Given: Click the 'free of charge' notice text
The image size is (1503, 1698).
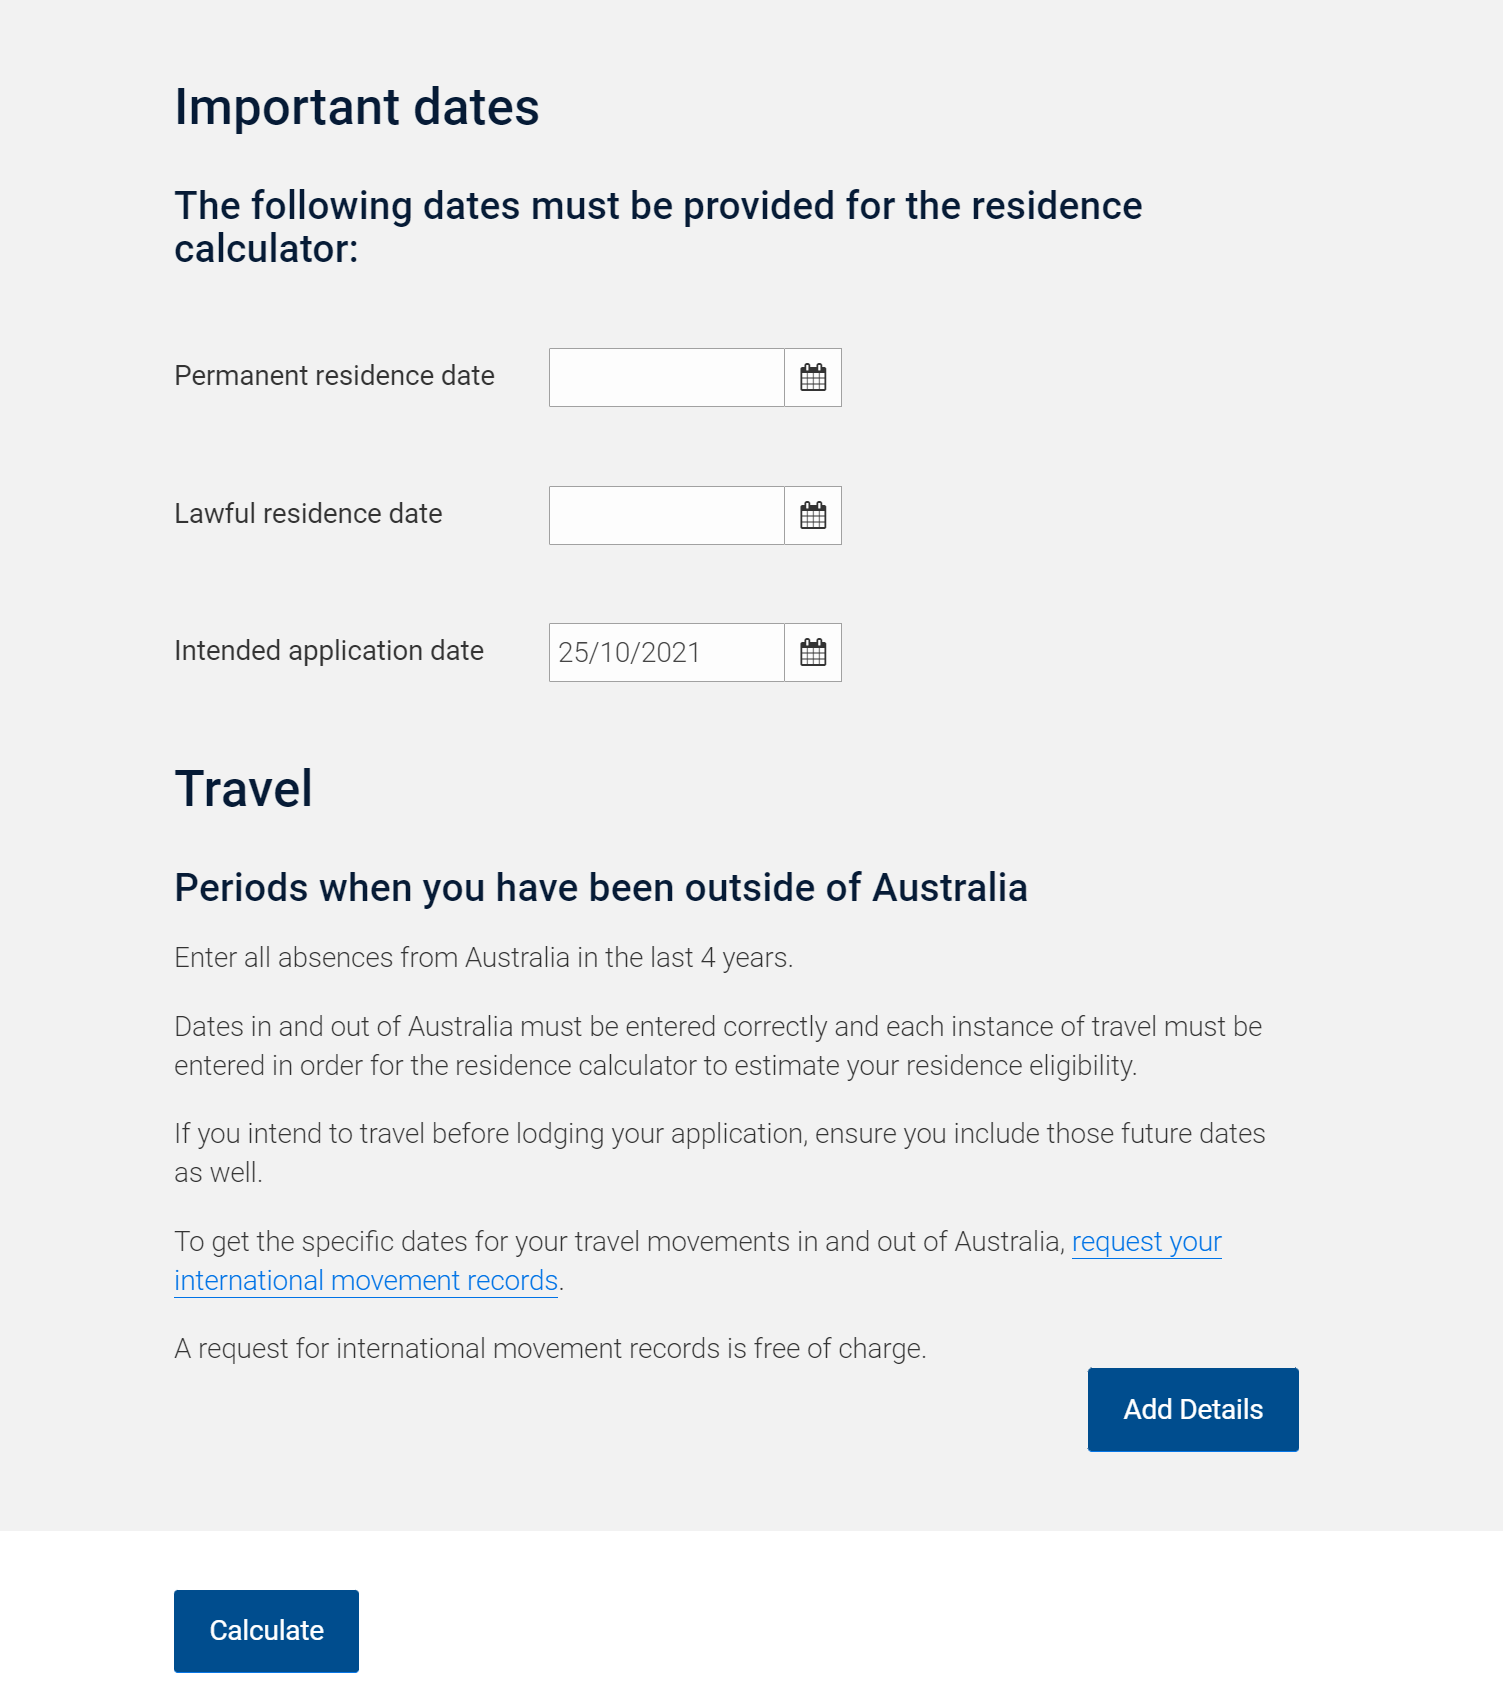Looking at the screenshot, I should (550, 1349).
